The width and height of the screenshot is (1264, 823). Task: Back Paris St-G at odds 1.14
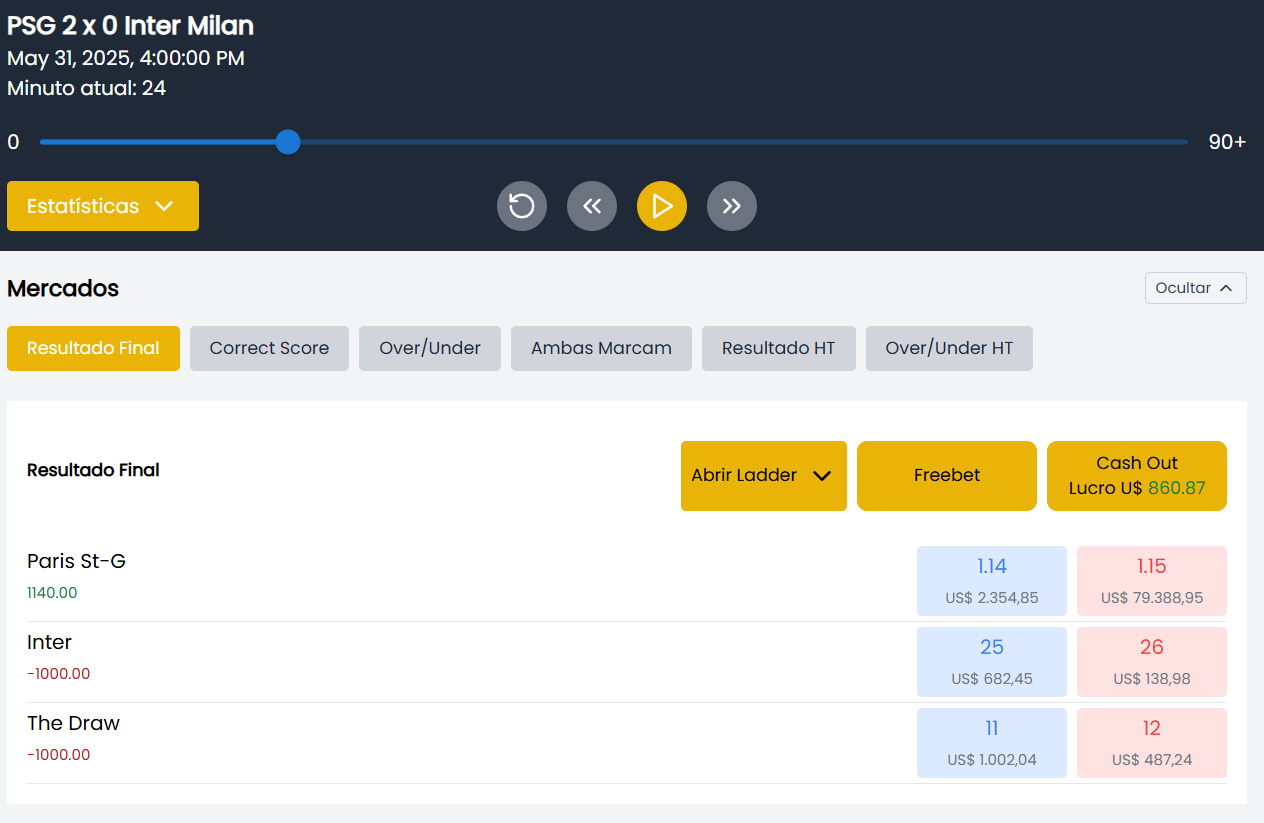991,581
